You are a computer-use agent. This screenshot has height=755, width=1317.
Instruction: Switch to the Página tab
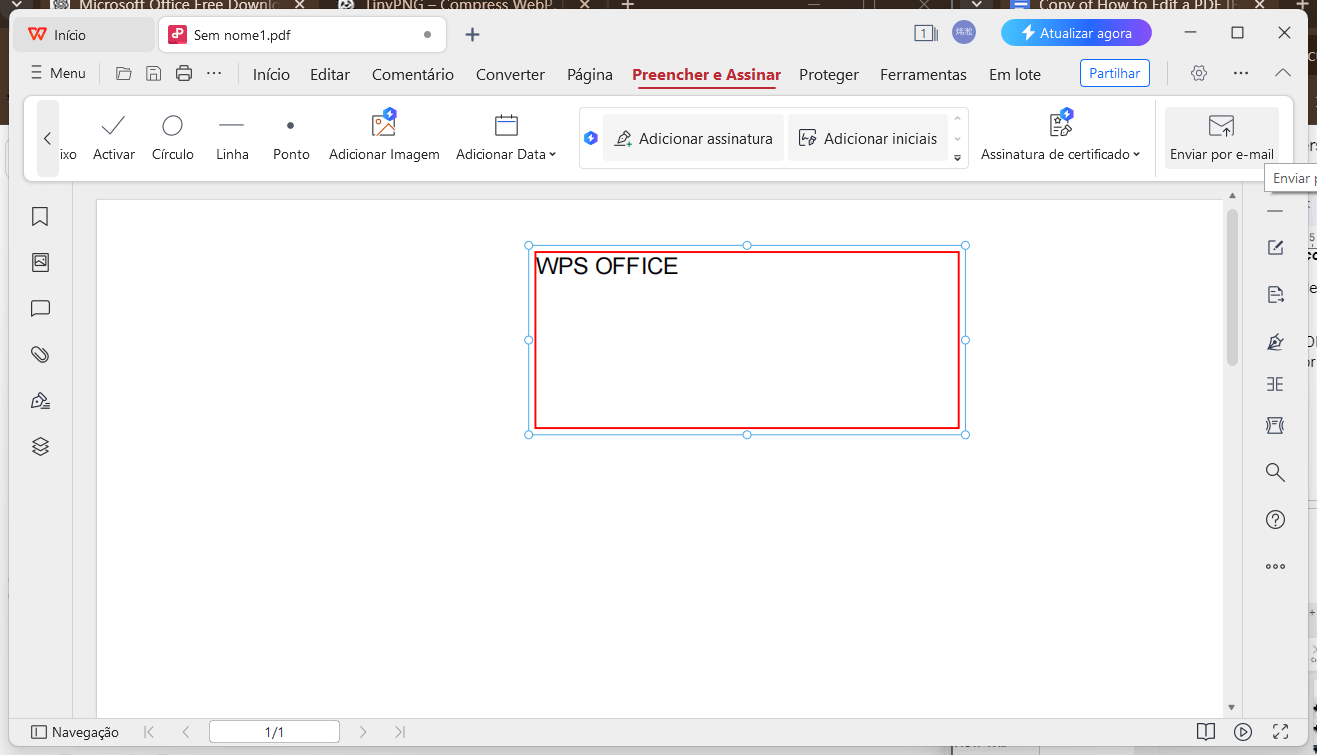590,74
